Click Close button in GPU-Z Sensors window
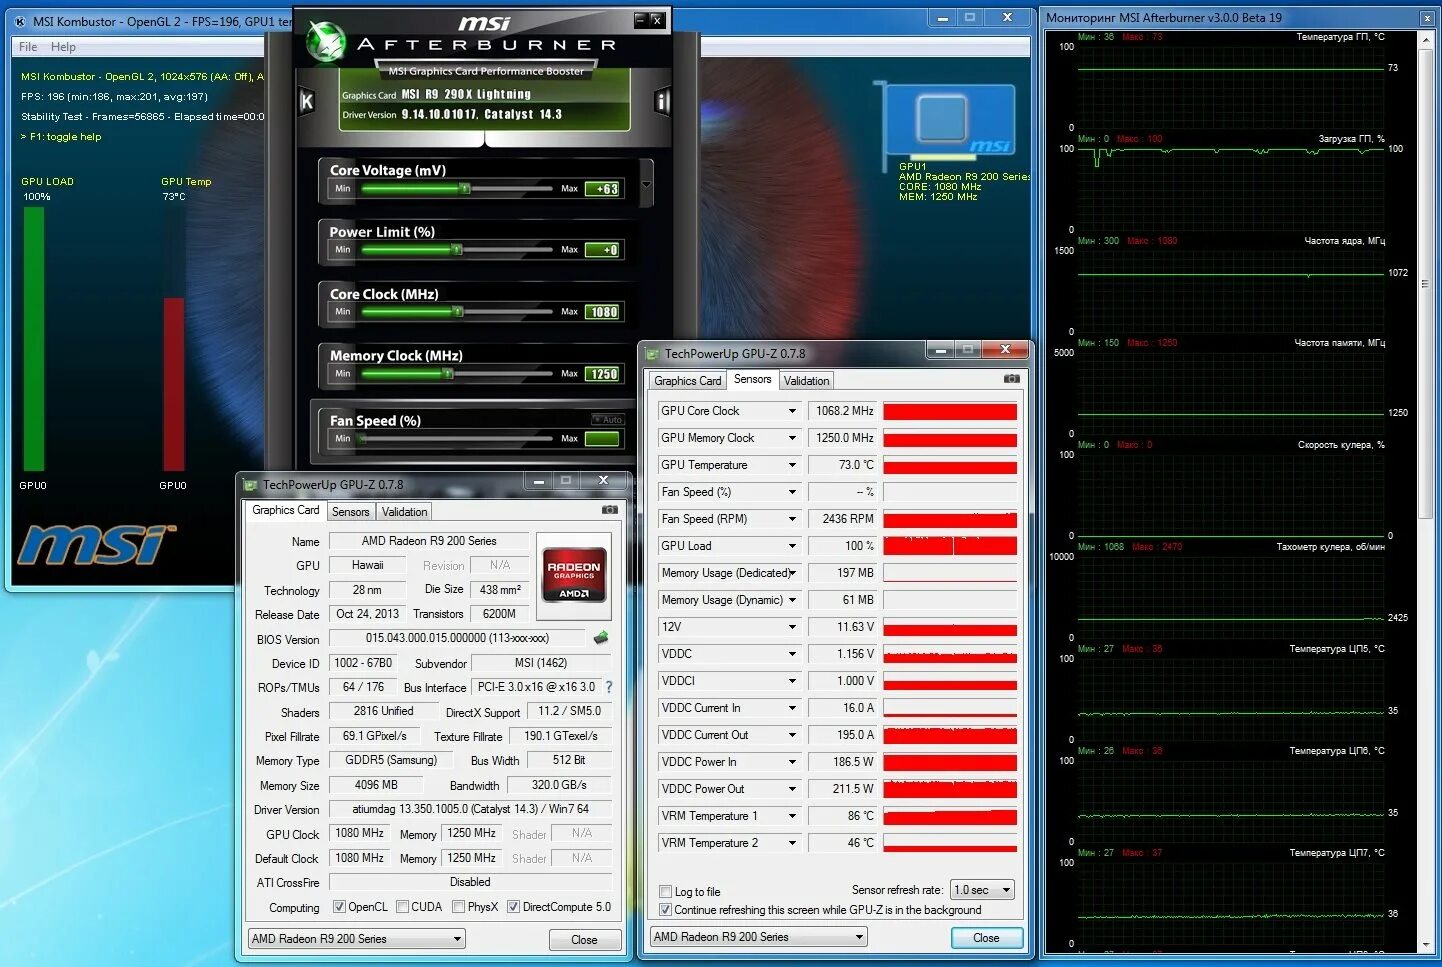The image size is (1442, 967). pos(986,938)
